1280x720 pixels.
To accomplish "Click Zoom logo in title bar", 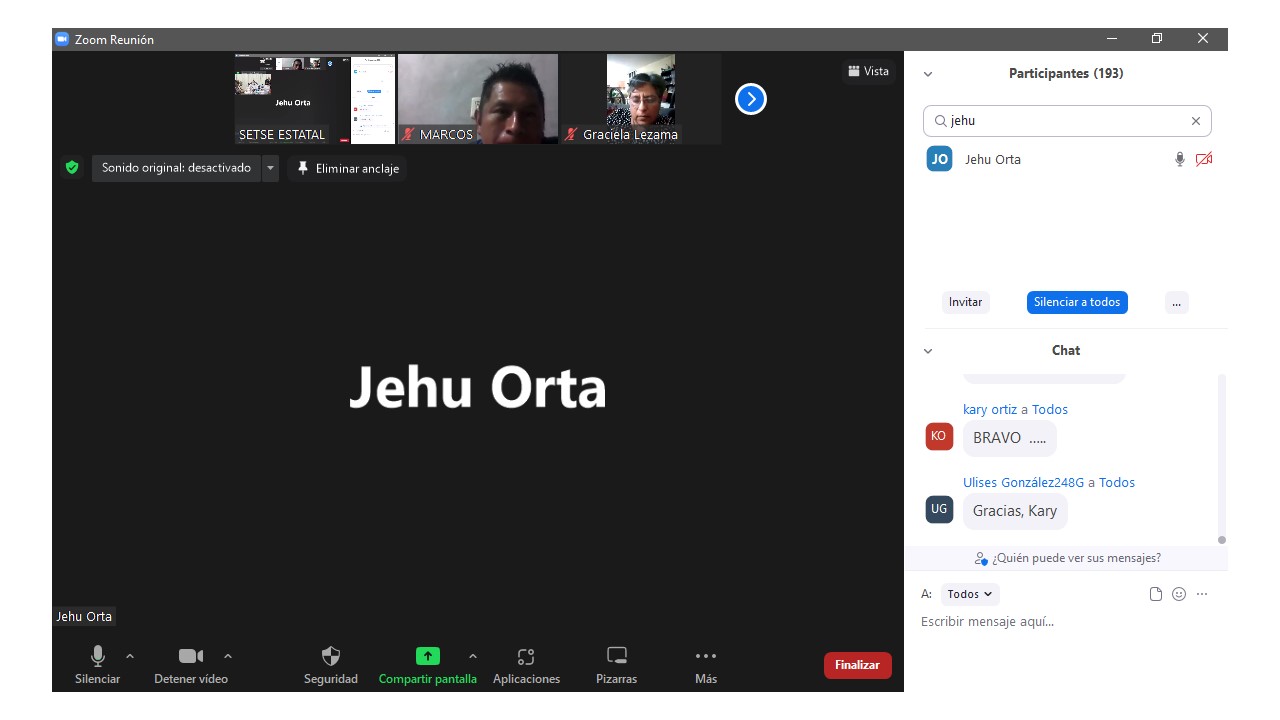I will click(62, 39).
